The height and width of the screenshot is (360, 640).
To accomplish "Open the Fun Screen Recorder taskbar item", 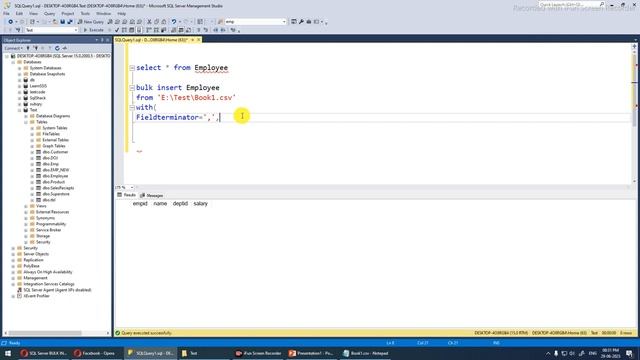I will point(258,353).
